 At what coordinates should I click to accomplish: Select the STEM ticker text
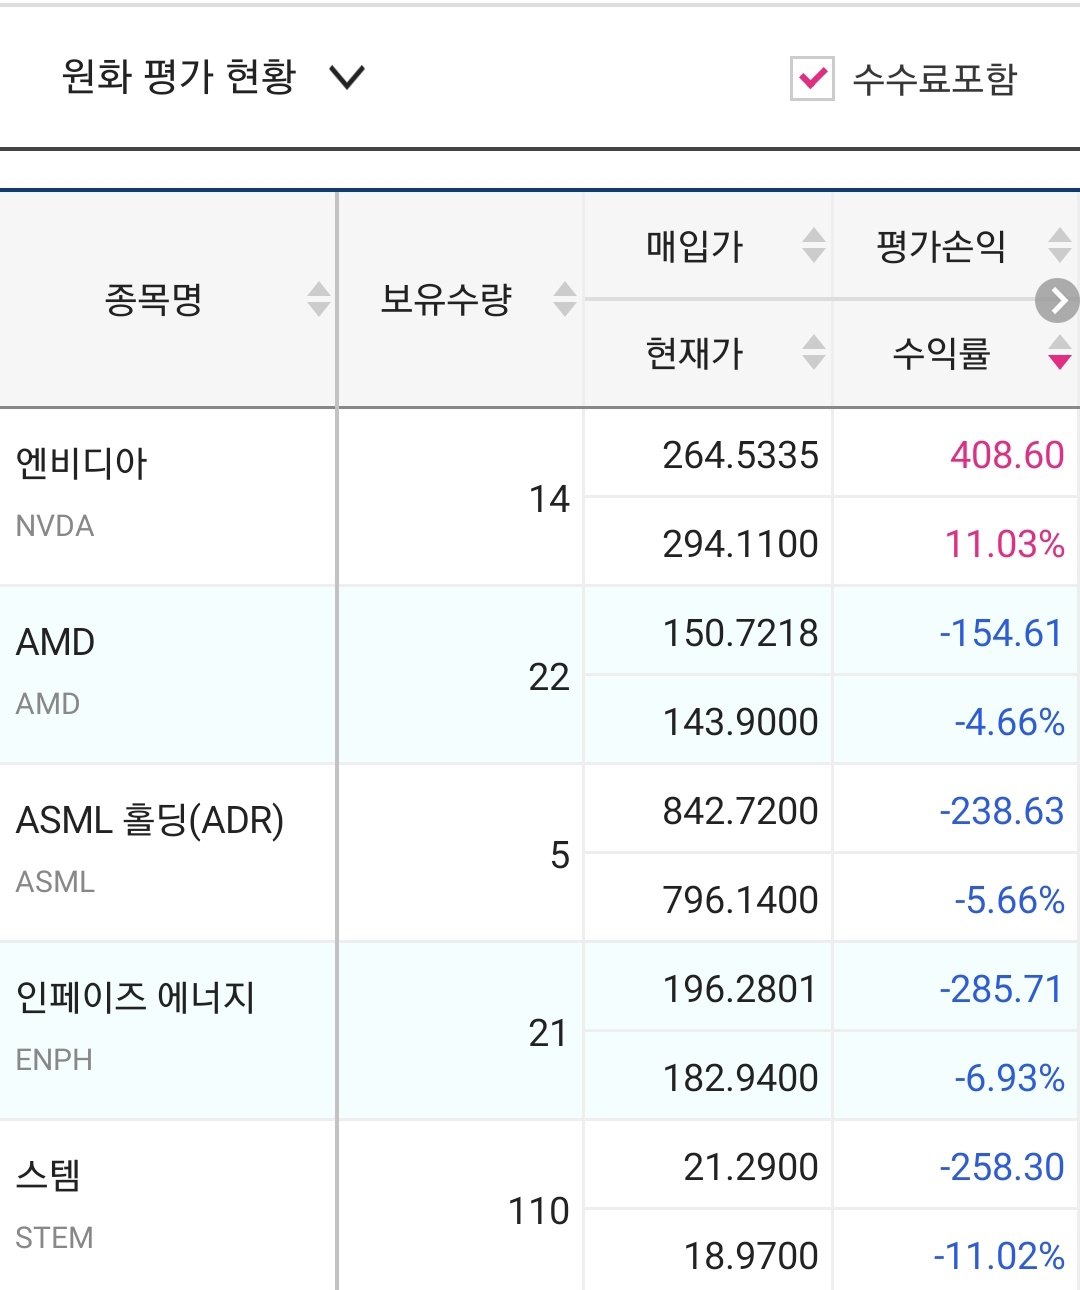[54, 1238]
